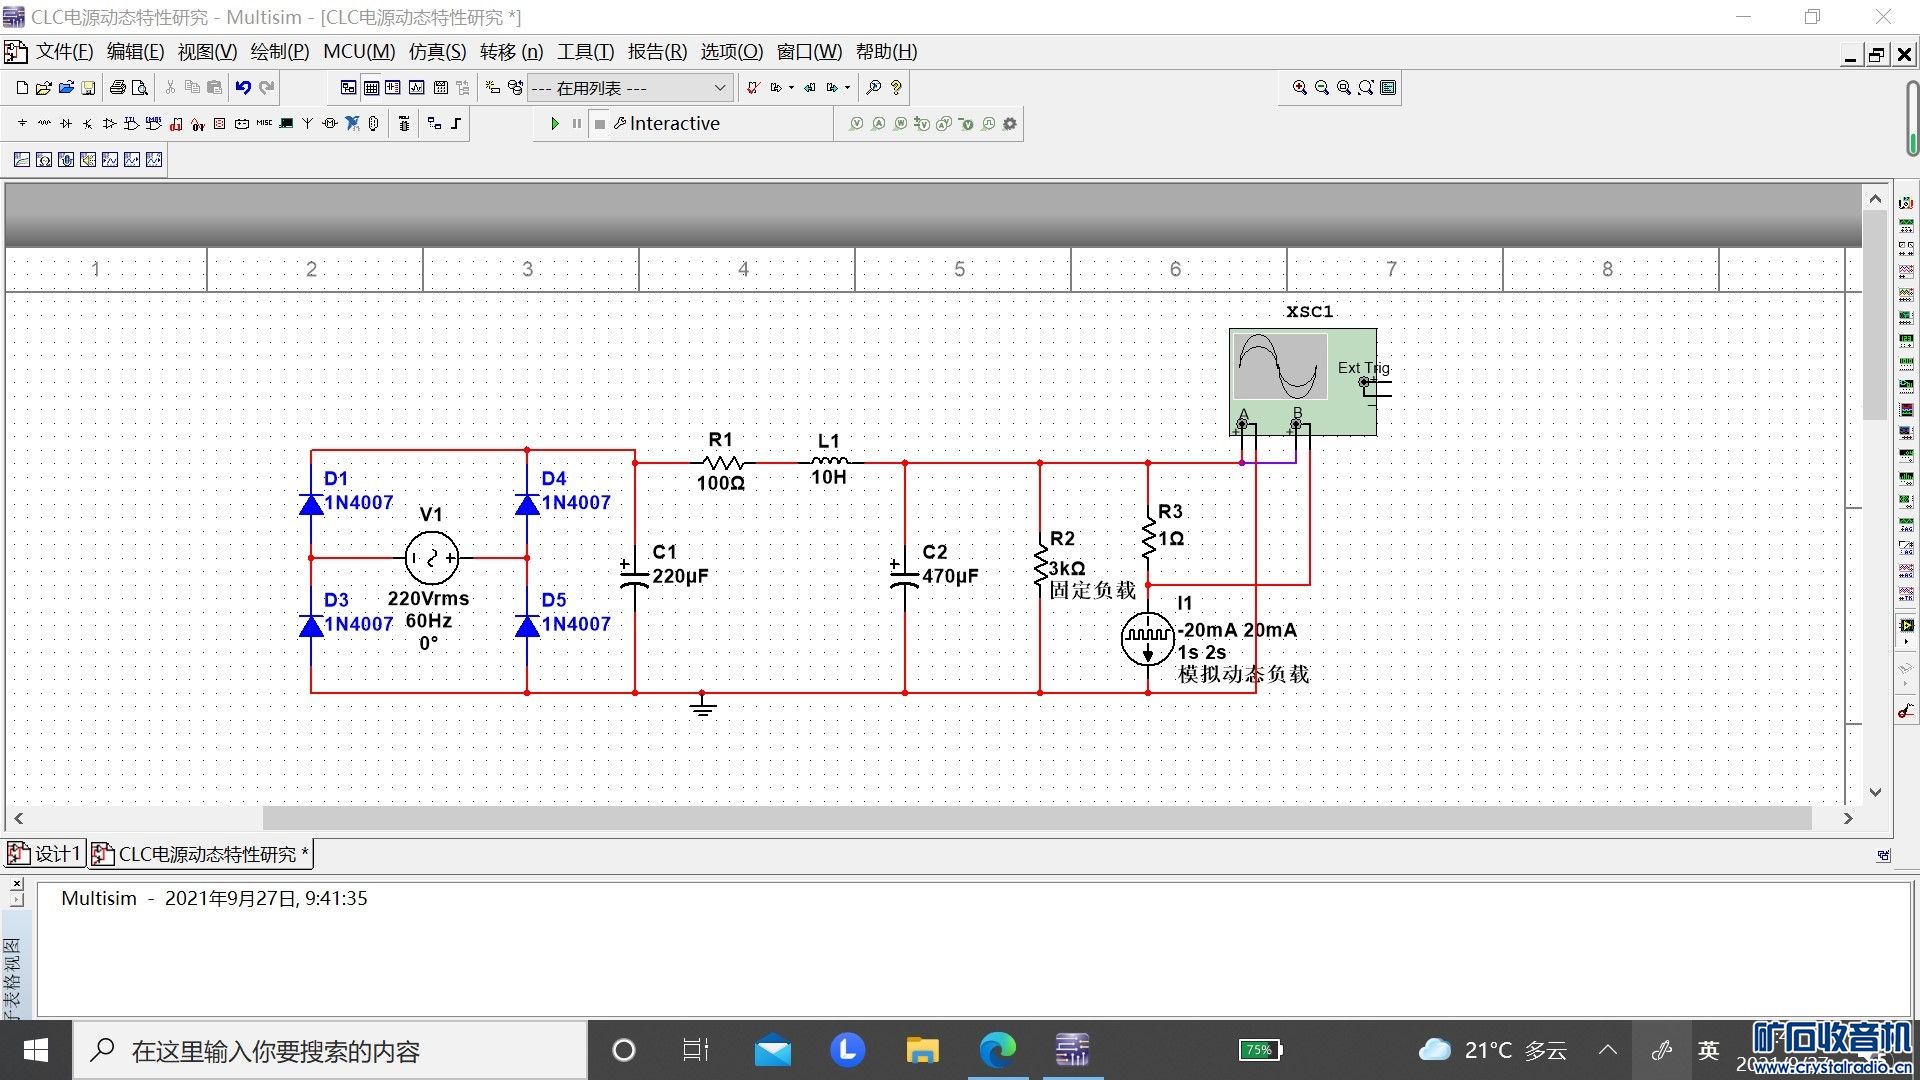The image size is (1920, 1080).
Task: Click the Undo arrow icon
Action: coord(243,88)
